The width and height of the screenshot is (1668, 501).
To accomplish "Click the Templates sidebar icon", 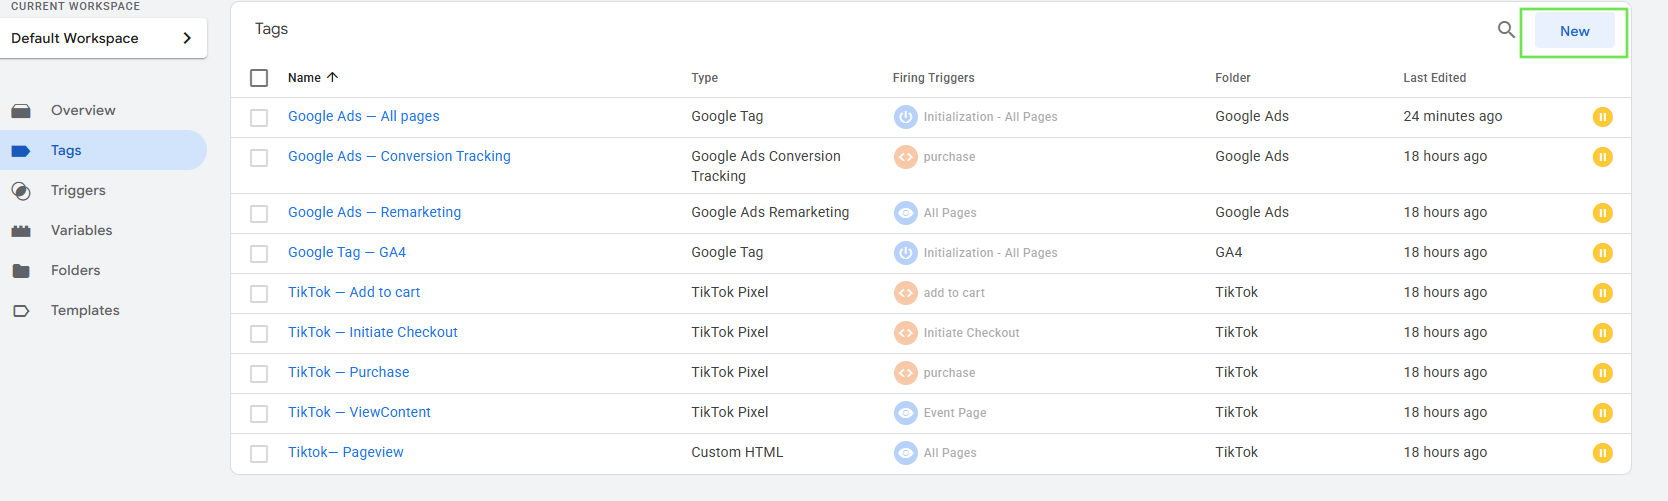I will 21,311.
